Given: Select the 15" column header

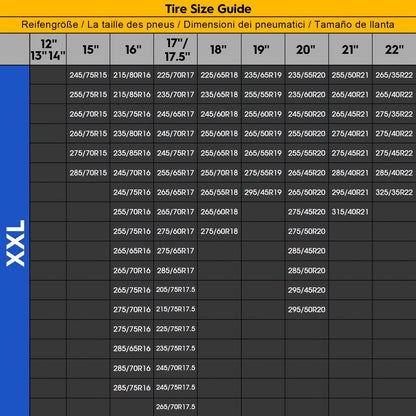Looking at the screenshot, I should [88, 50].
